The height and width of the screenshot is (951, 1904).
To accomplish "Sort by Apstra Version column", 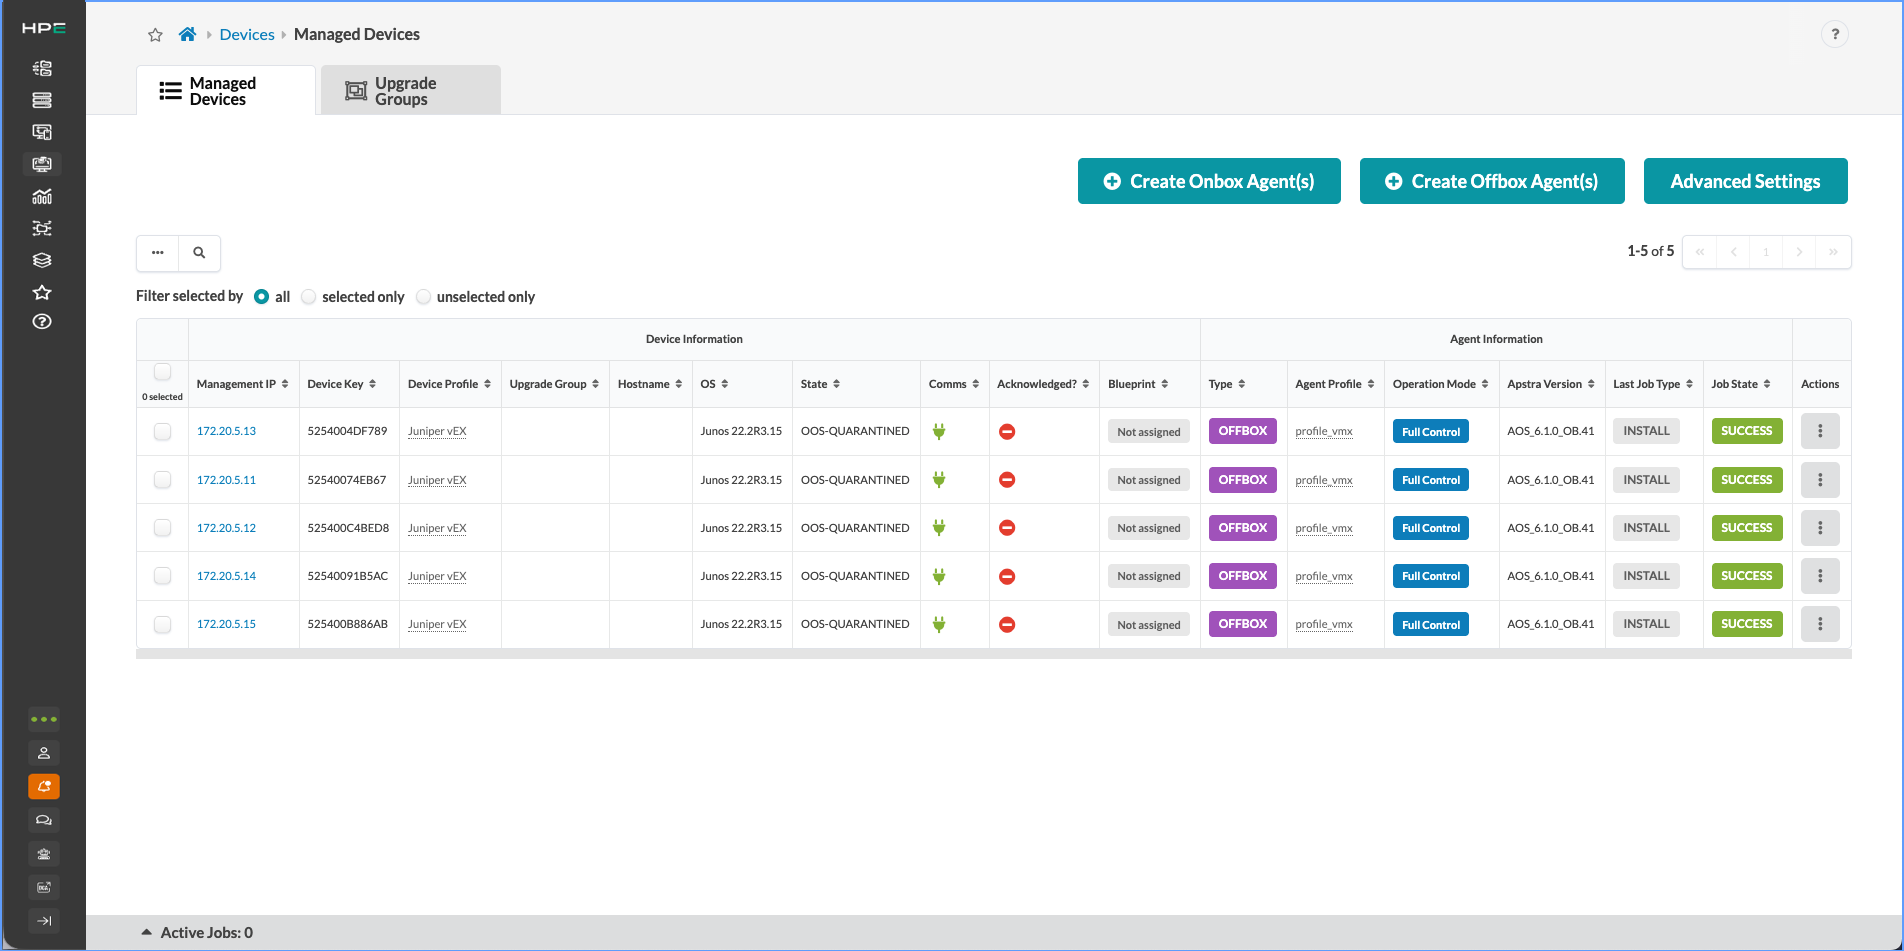I will pos(1551,384).
